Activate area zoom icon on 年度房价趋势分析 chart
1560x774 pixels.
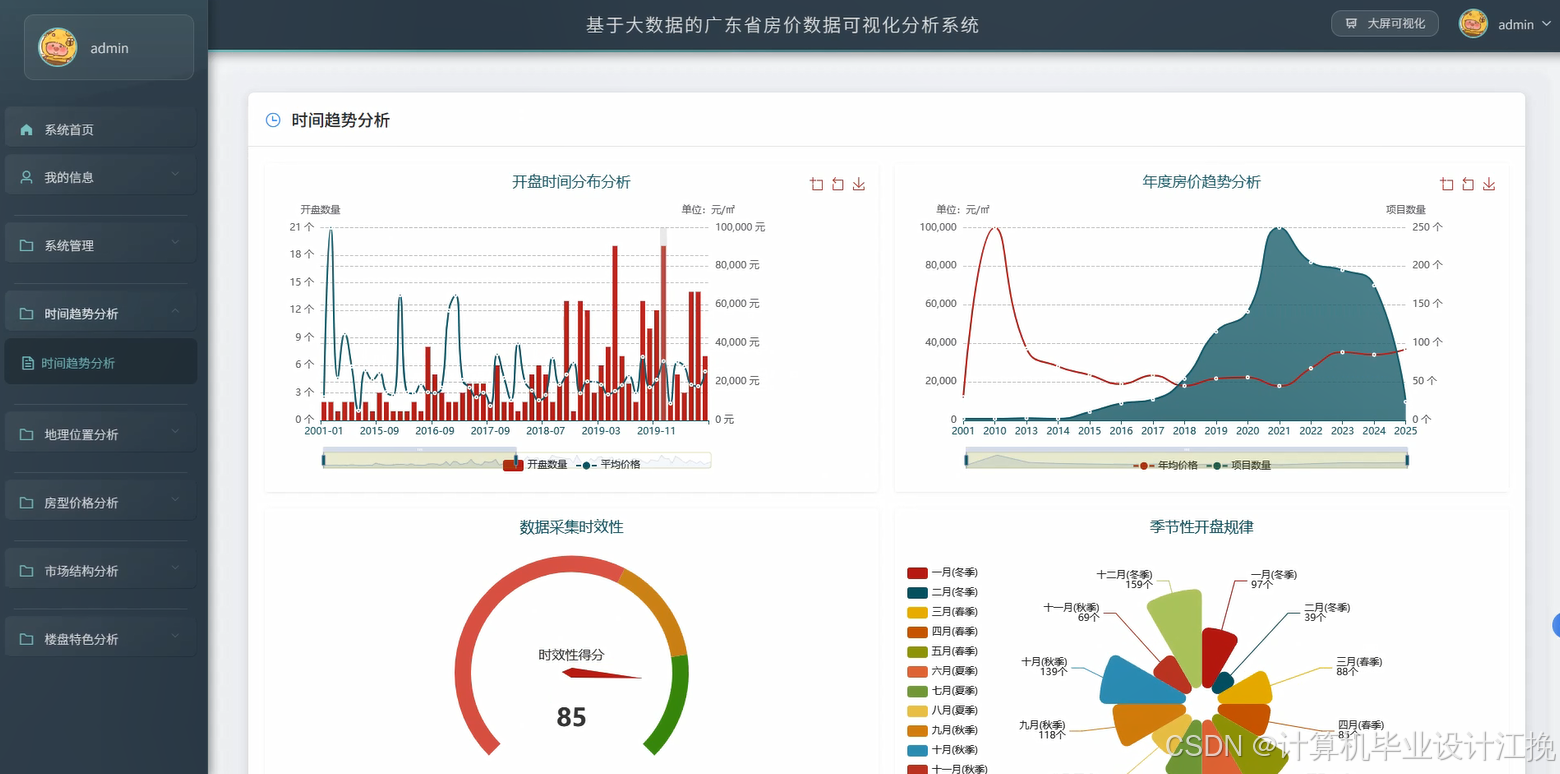pos(1447,184)
